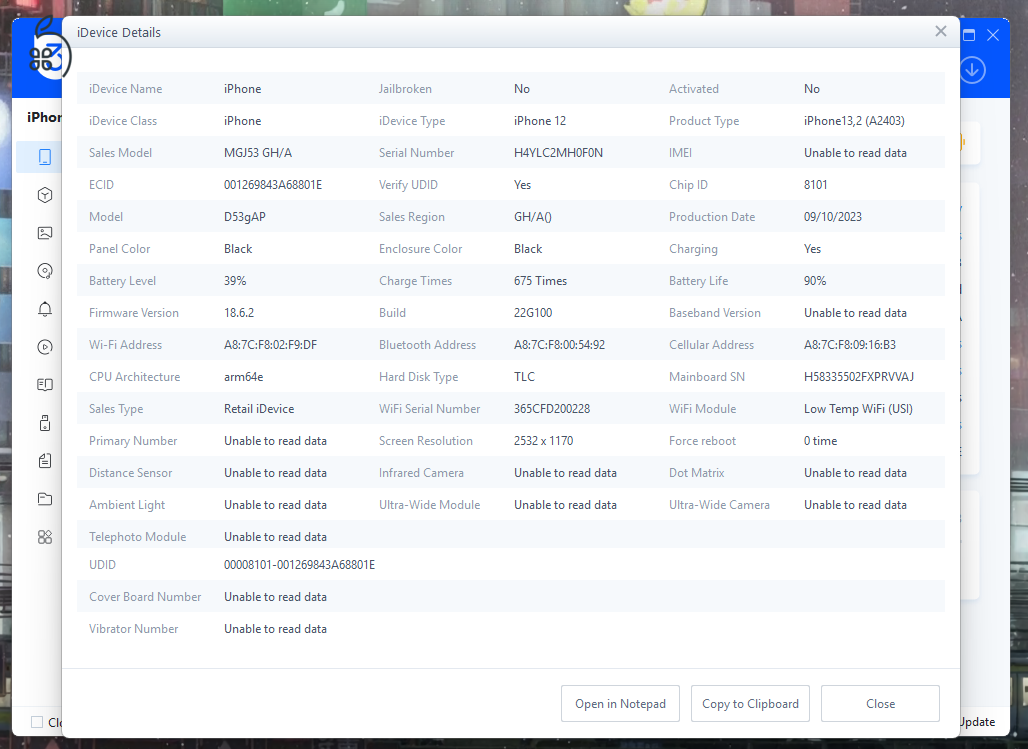Image resolution: width=1028 pixels, height=749 pixels.
Task: Open the apps cube sidebar icon
Action: (x=45, y=195)
